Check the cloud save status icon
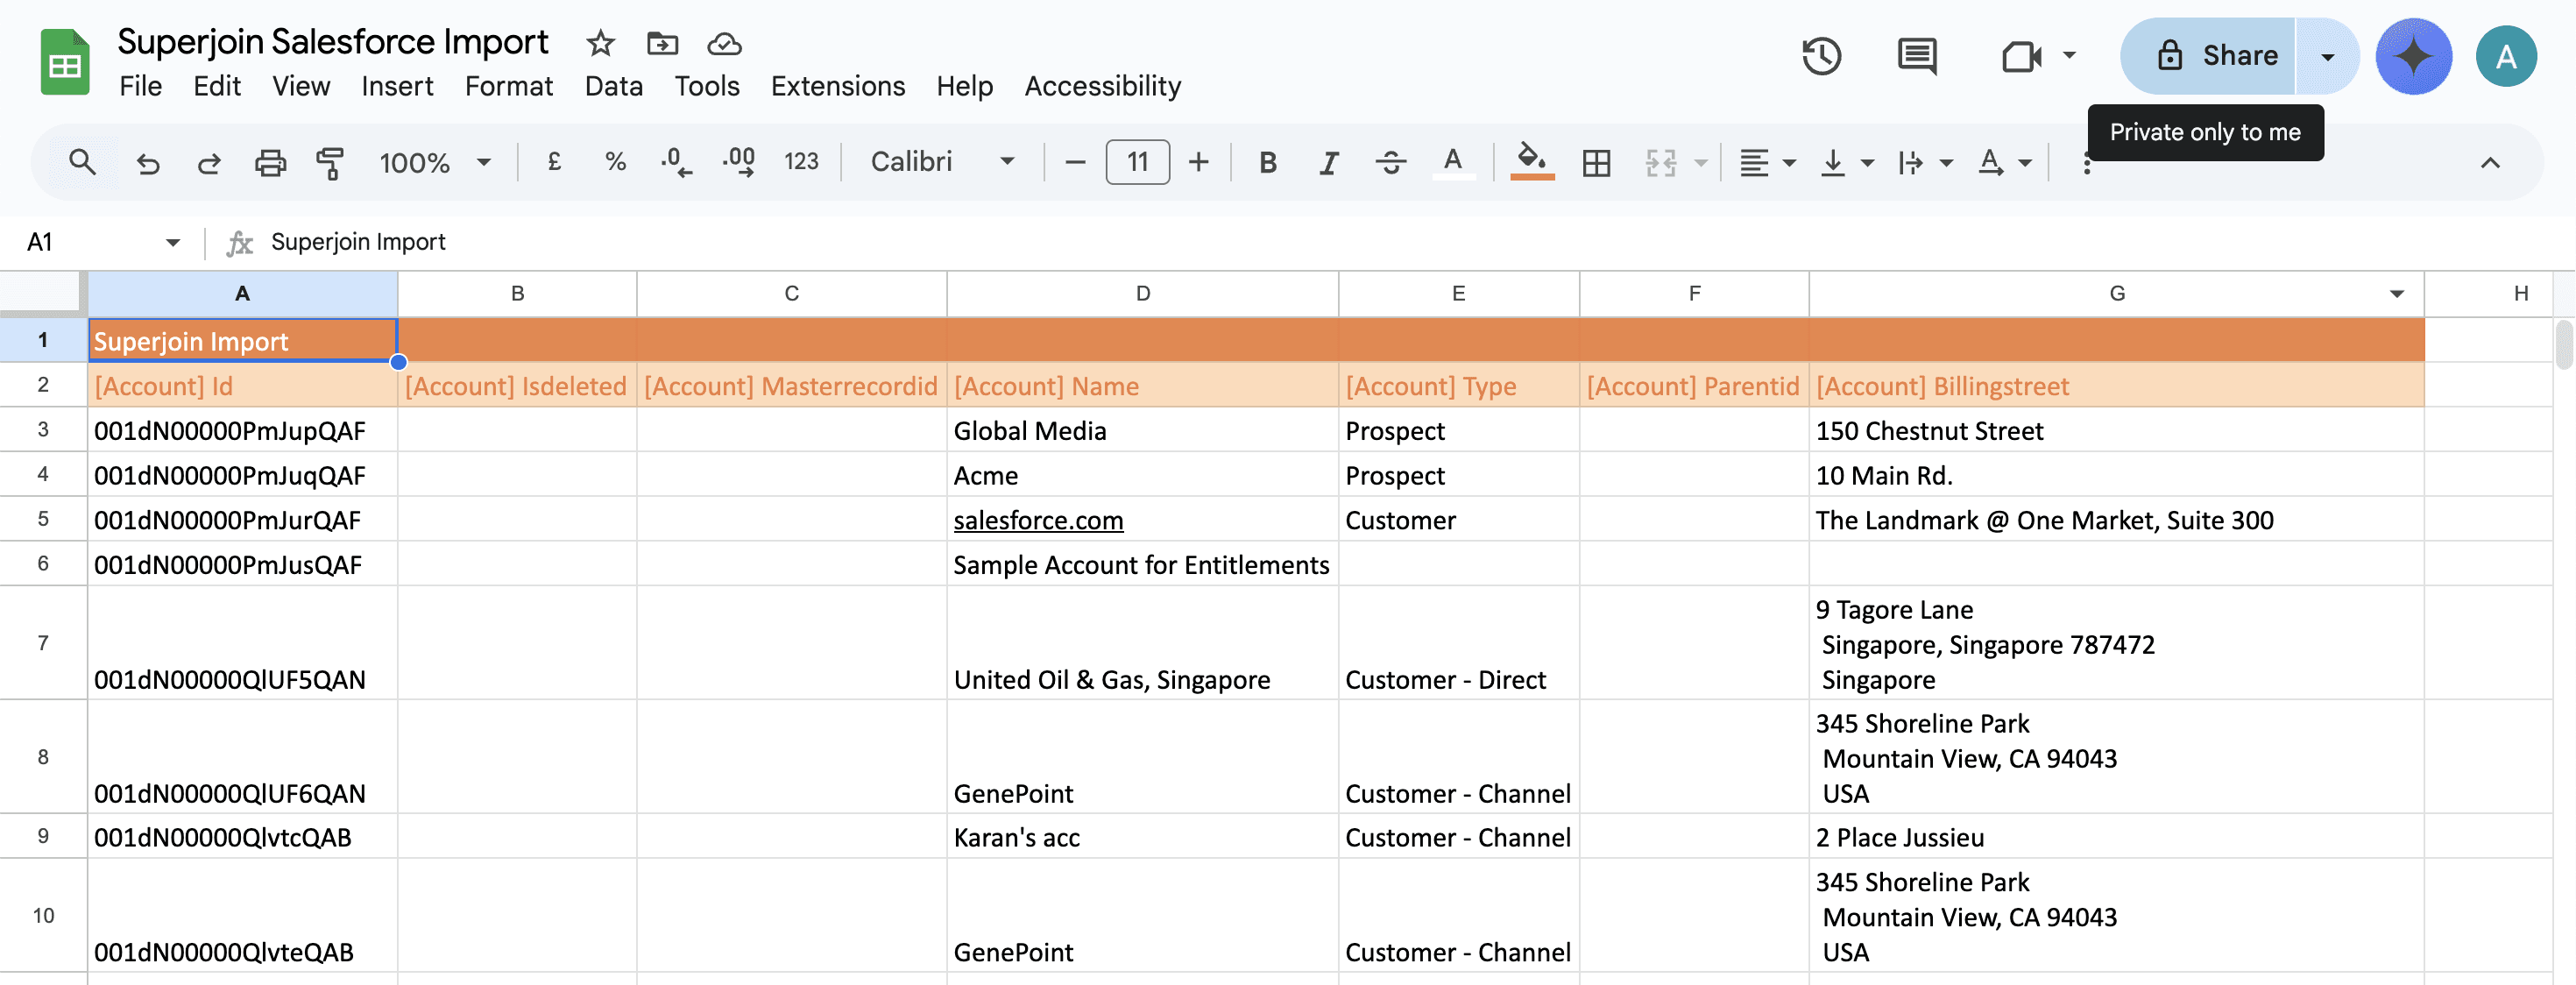Image resolution: width=2576 pixels, height=985 pixels. [724, 43]
